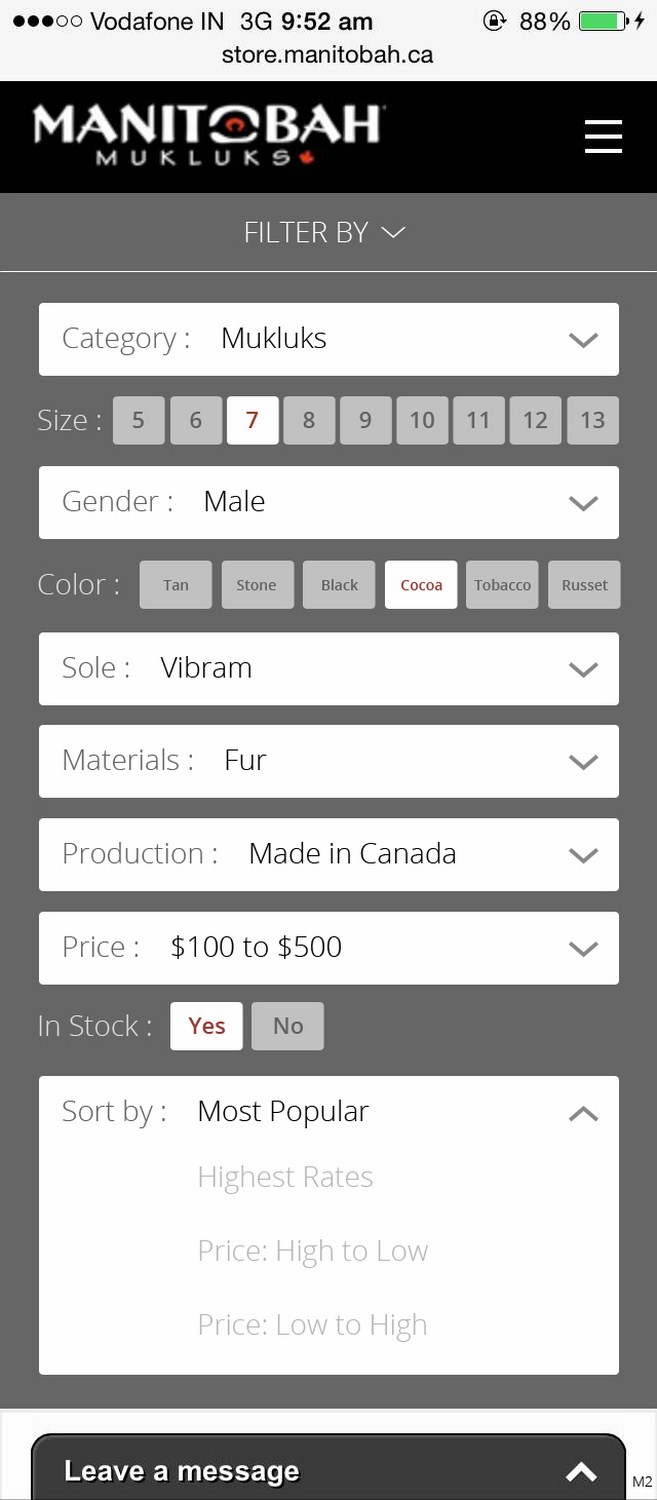Click the Manitobah Mukluks logo
This screenshot has width=657, height=1500.
(207, 134)
